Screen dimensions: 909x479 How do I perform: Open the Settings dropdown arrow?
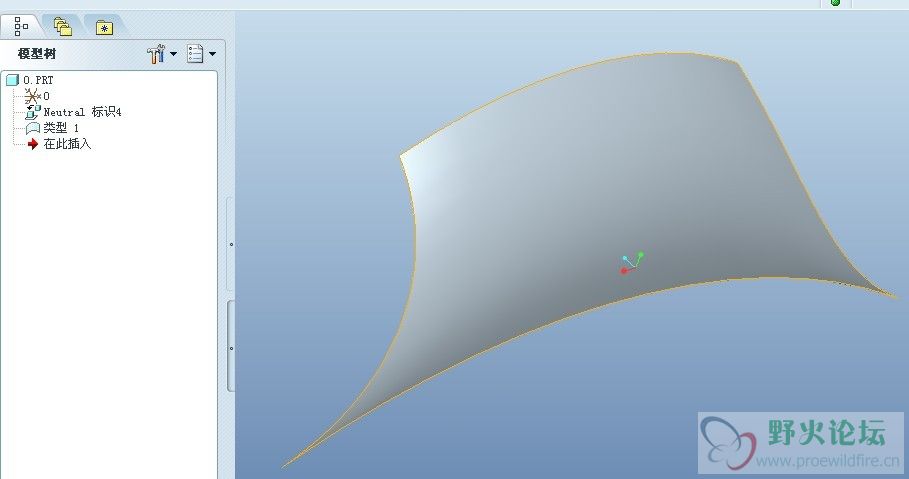tap(173, 54)
